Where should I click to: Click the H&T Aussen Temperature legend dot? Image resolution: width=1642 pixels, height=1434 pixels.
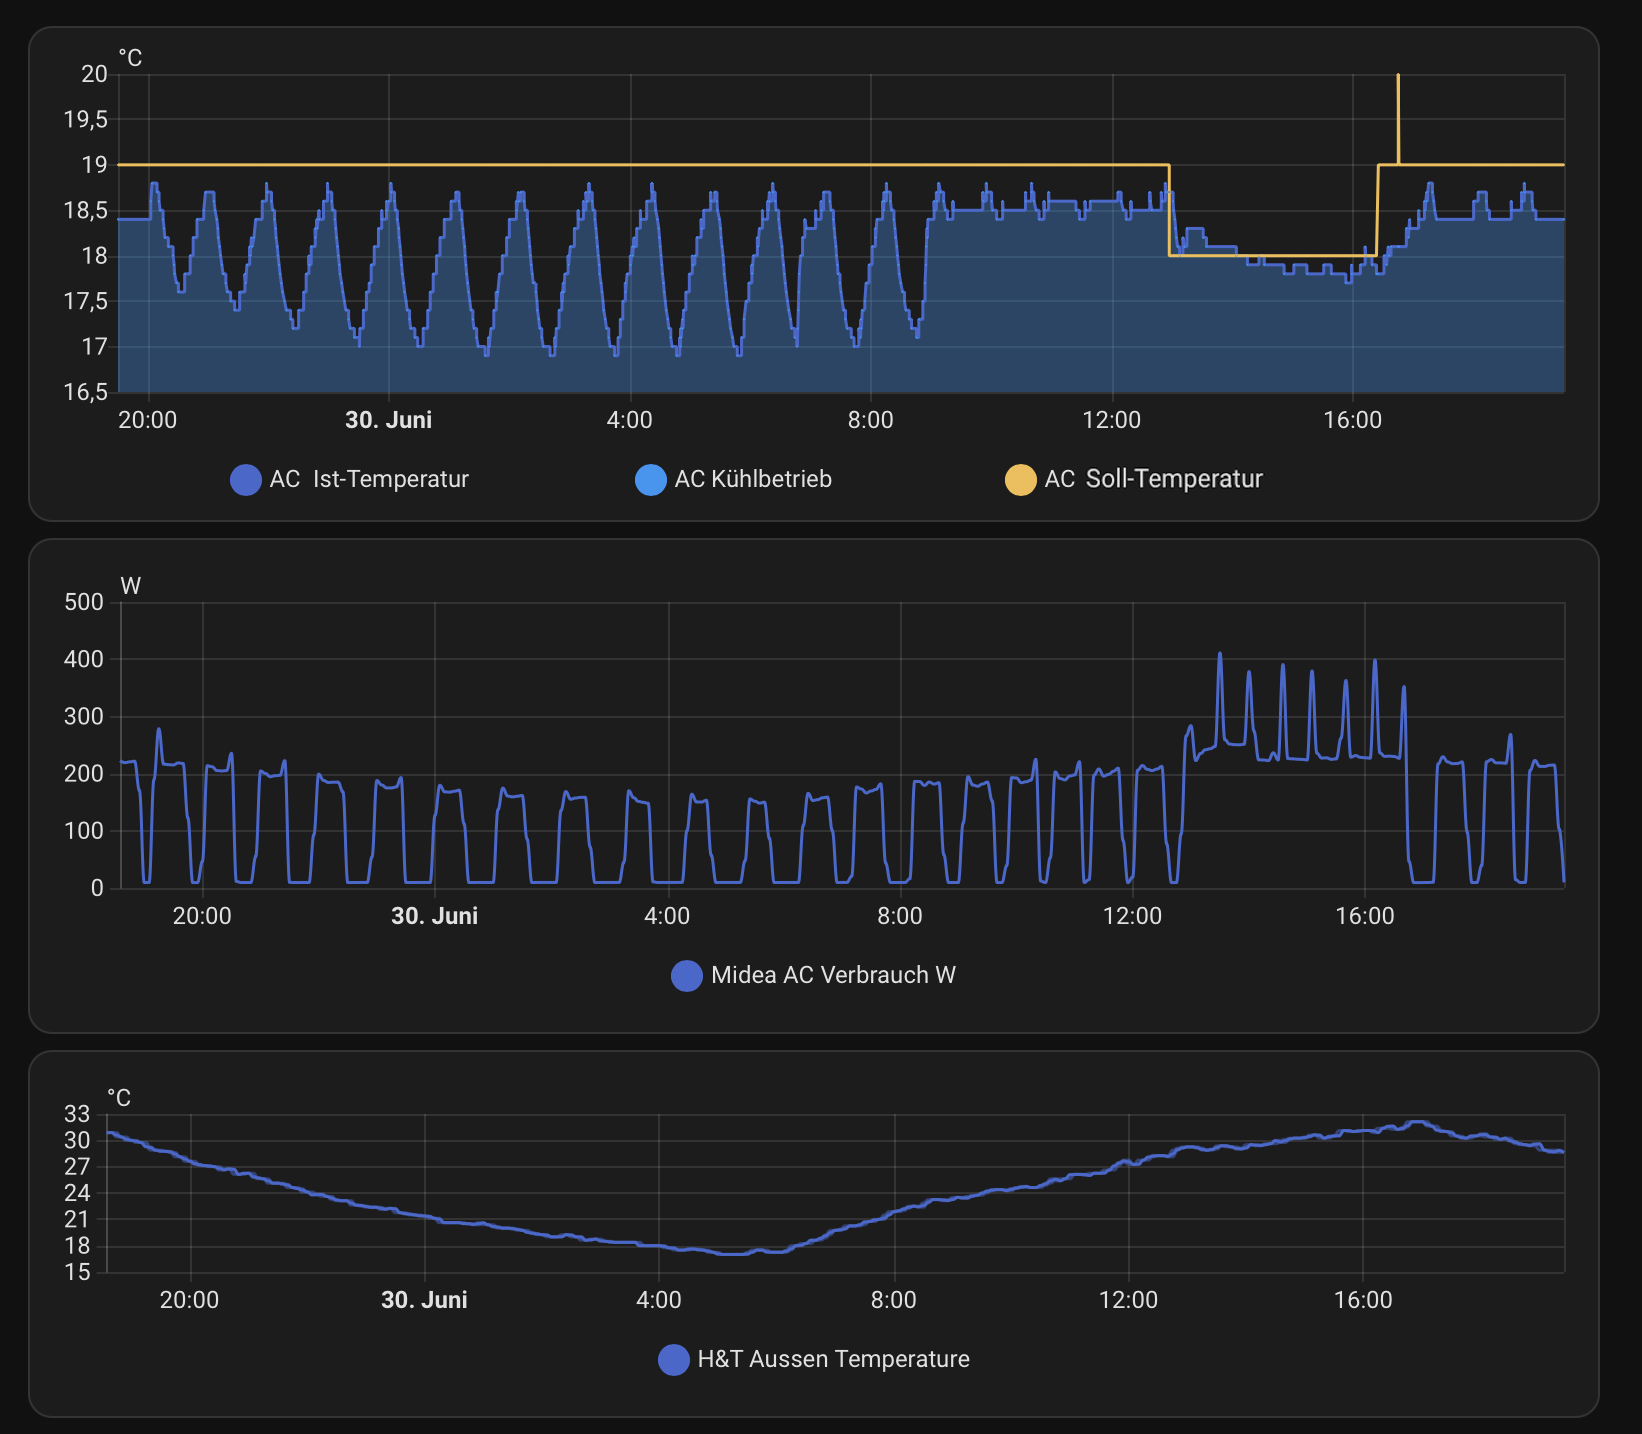point(673,1360)
